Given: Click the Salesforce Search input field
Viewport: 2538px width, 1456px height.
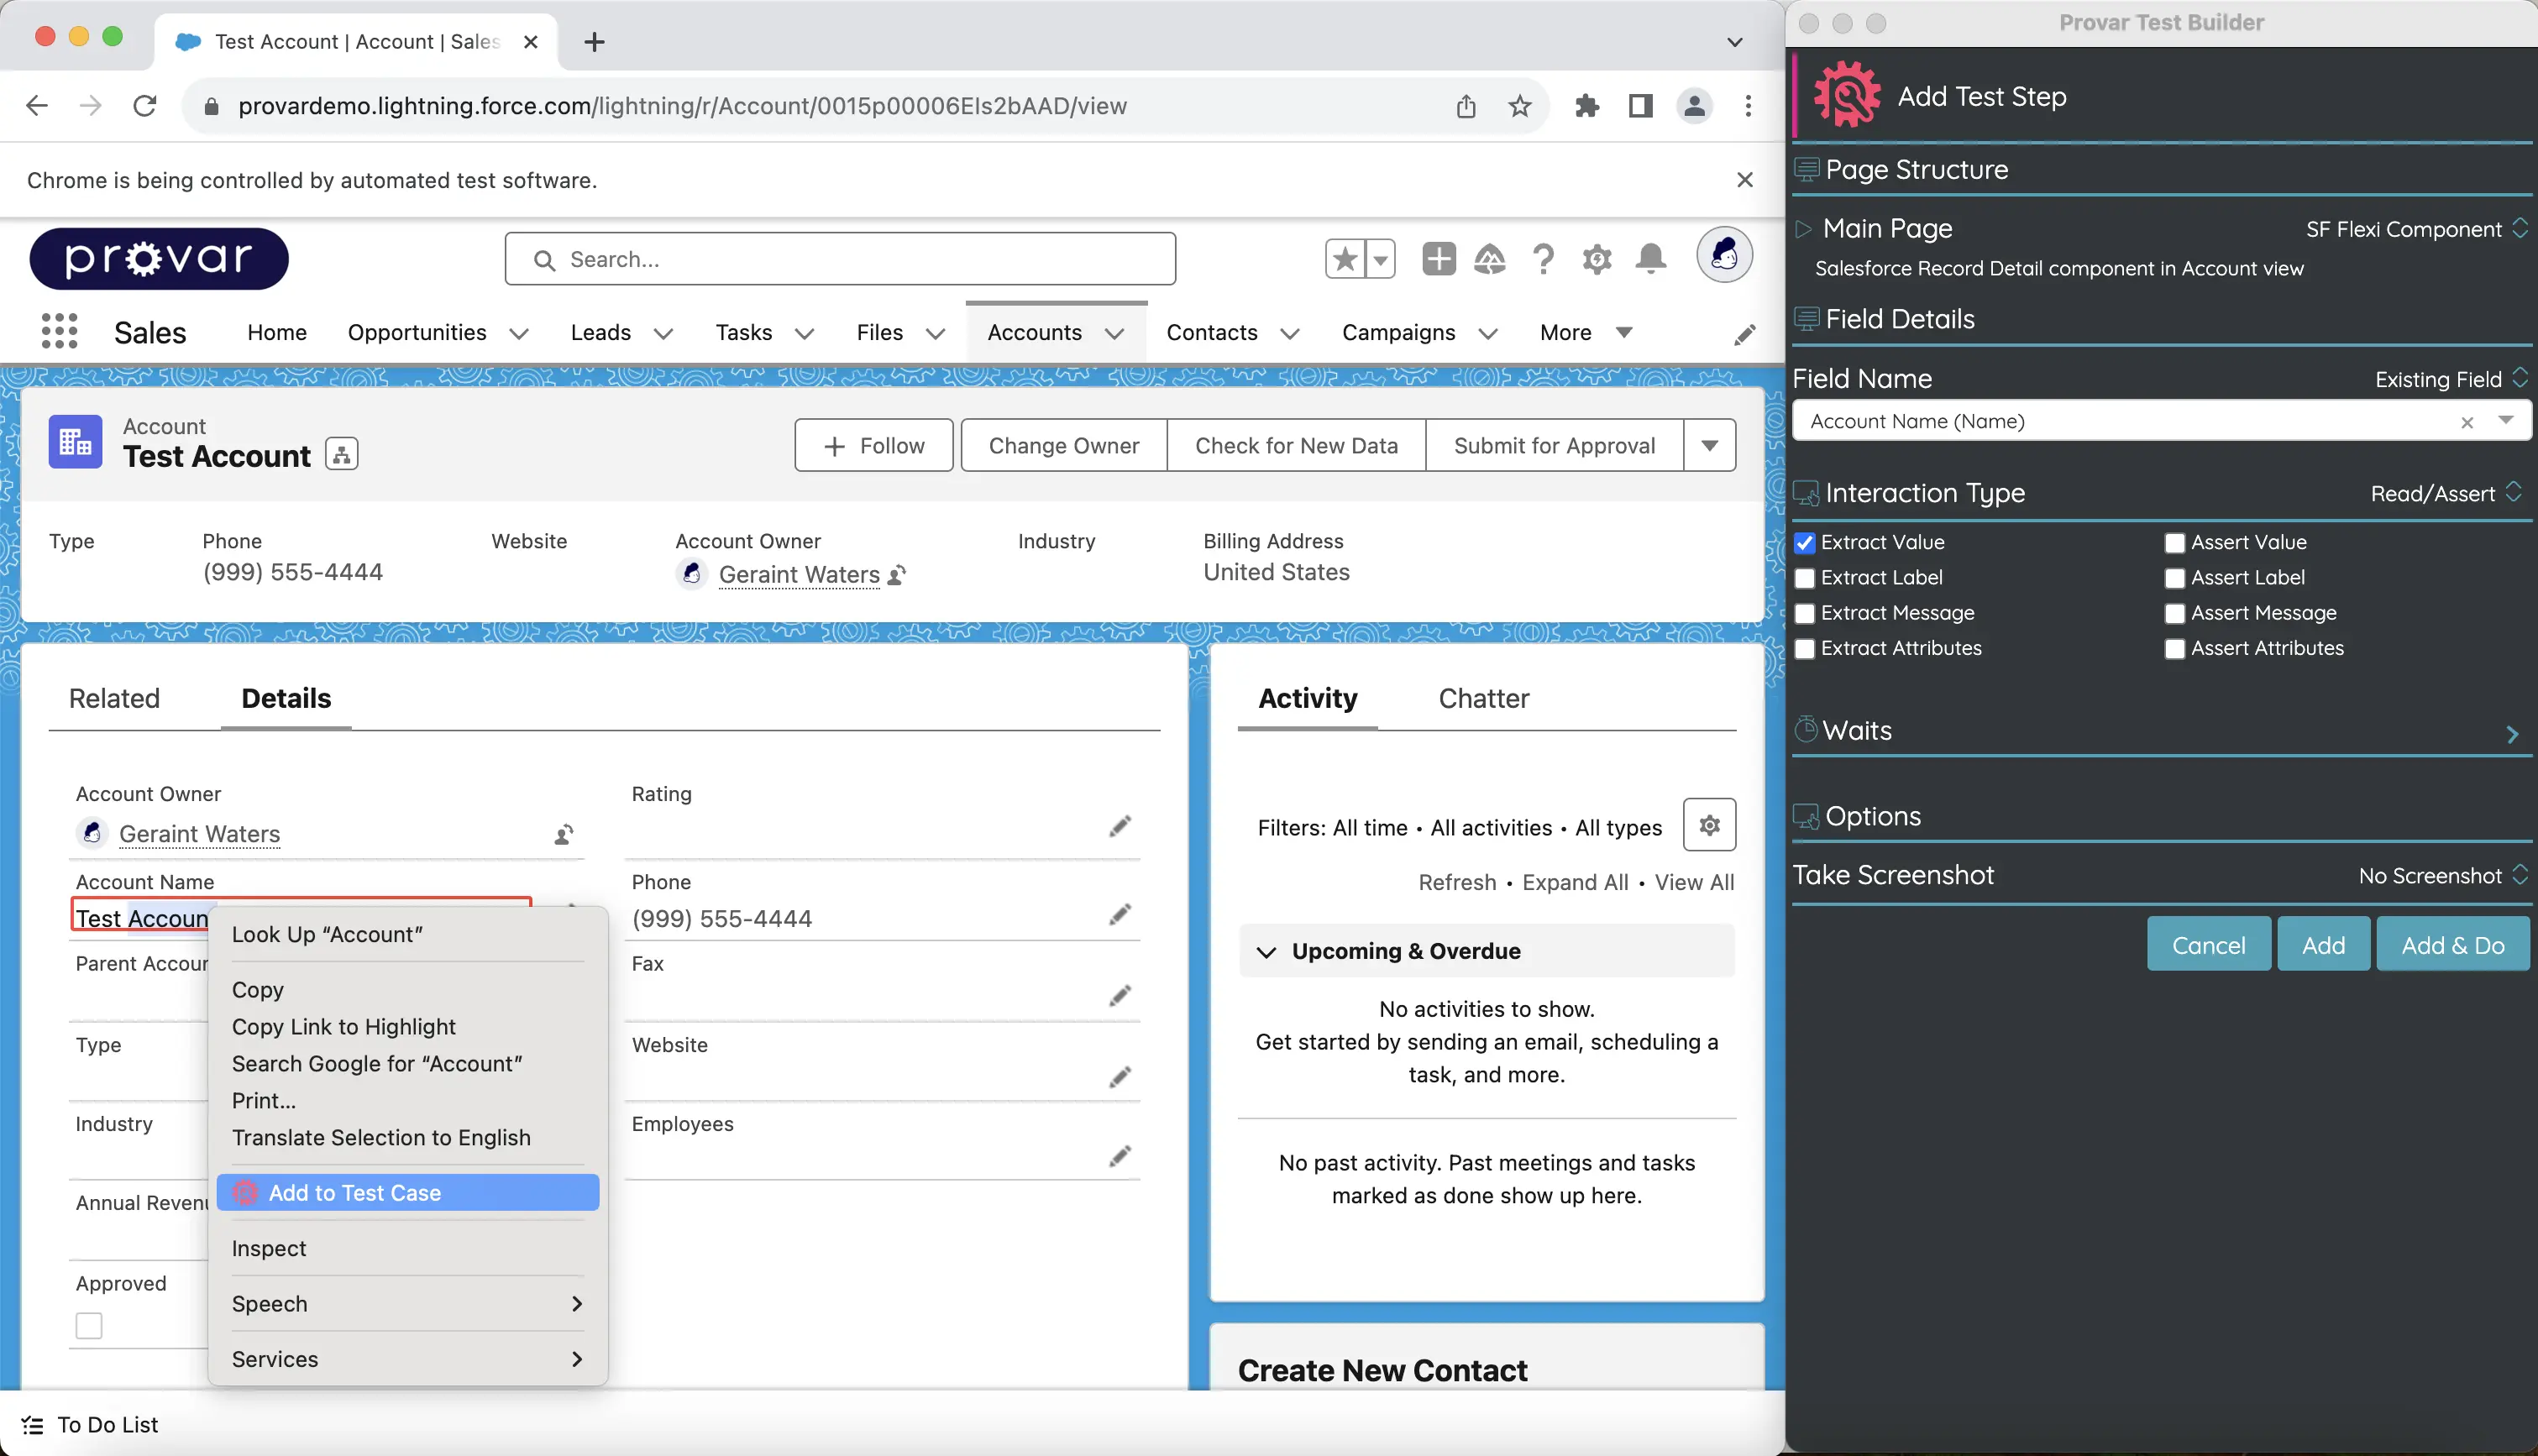Looking at the screenshot, I should click(840, 260).
